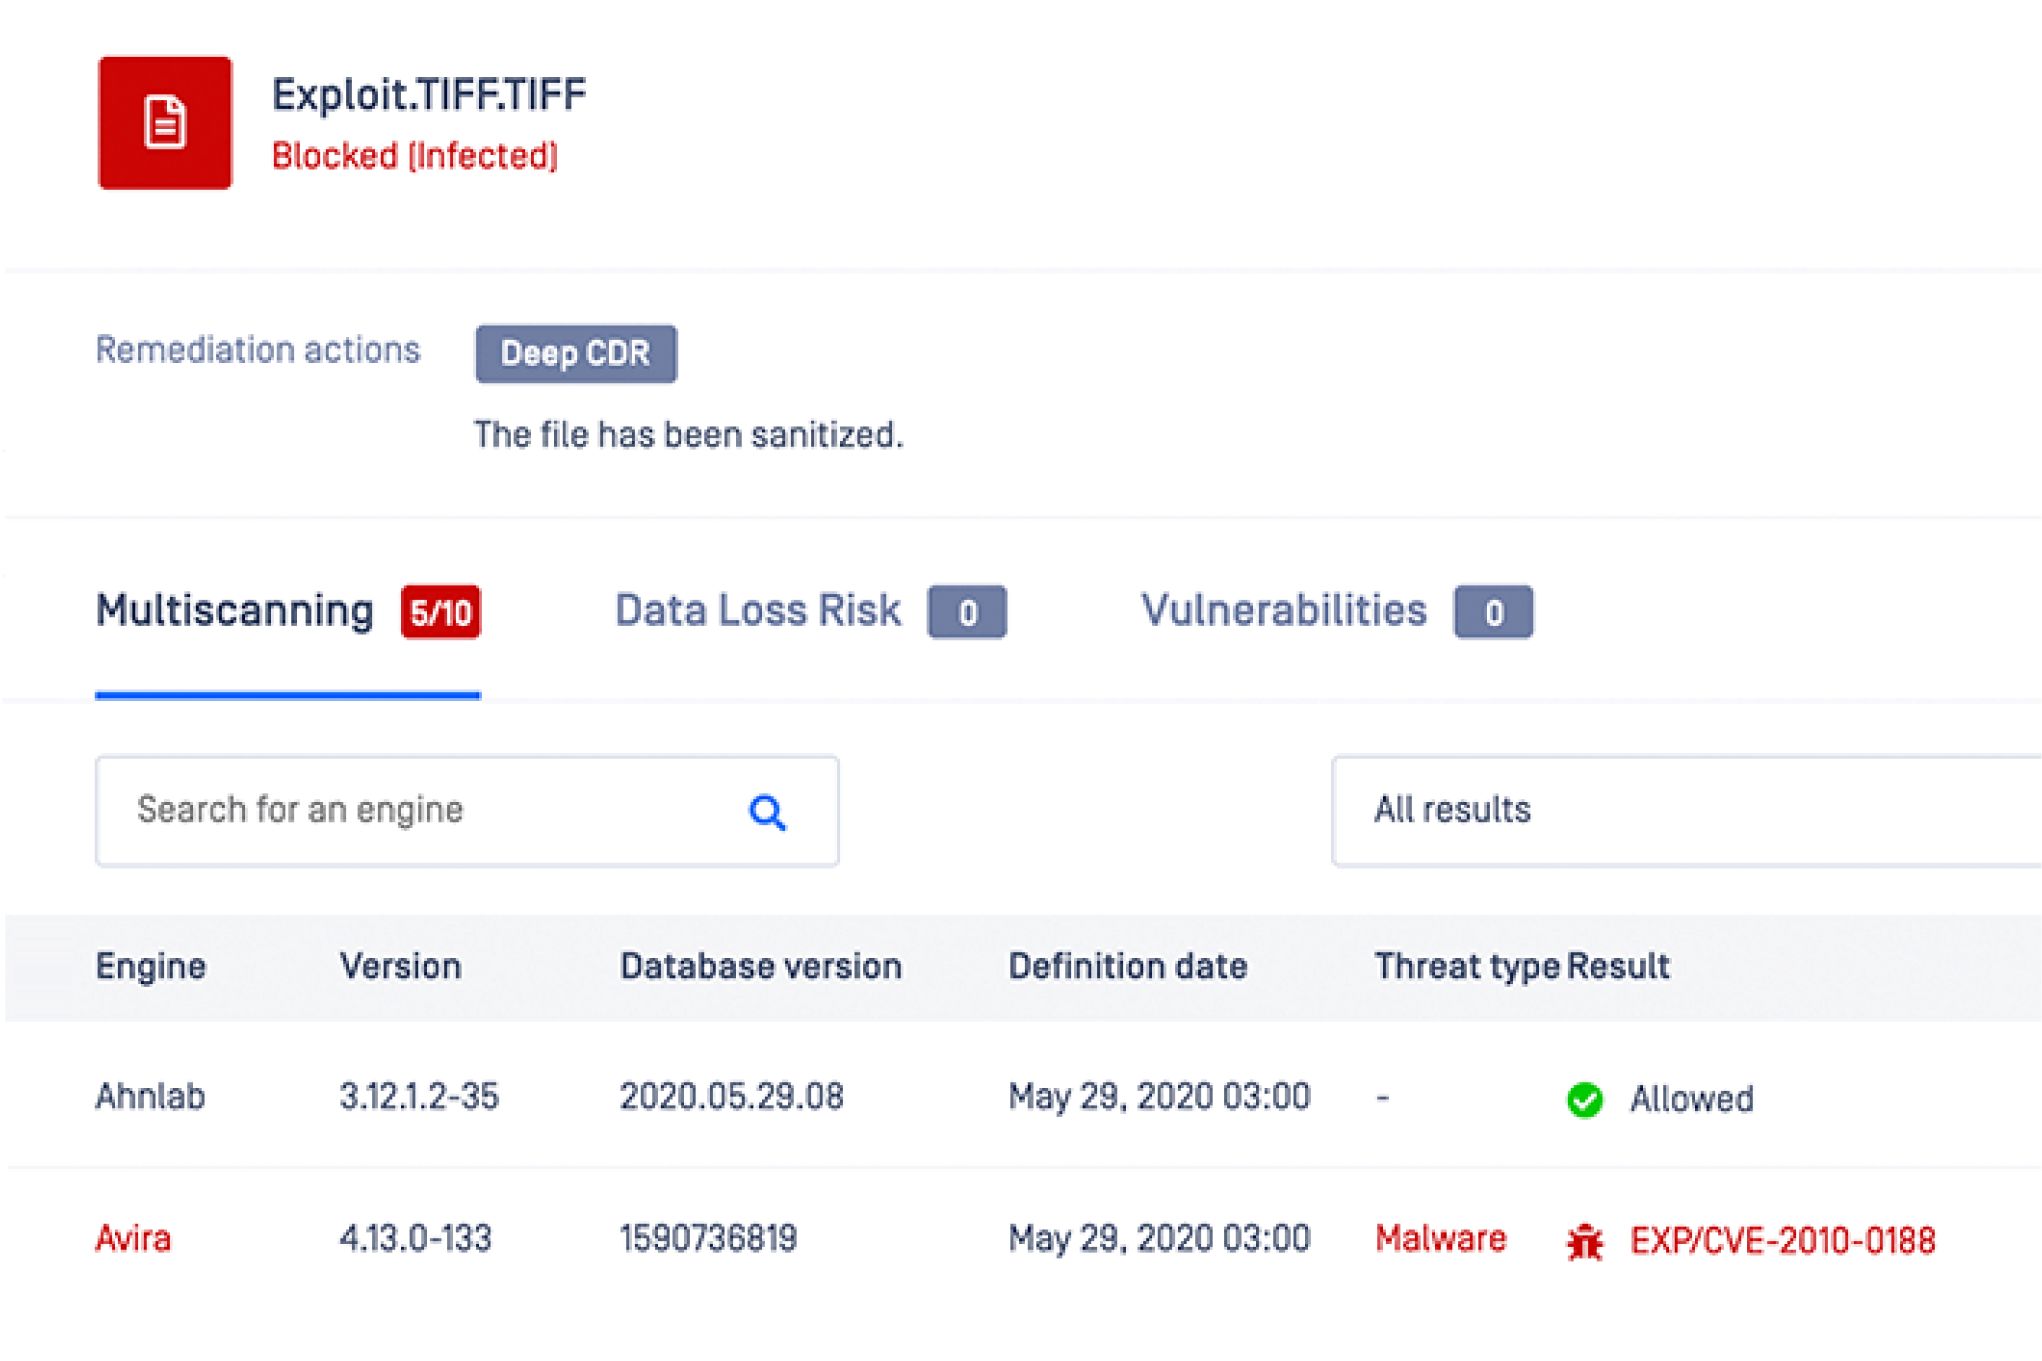The height and width of the screenshot is (1361, 2042).
Task: Click the EXP/CVE-2010-0188 result link
Action: [1783, 1241]
